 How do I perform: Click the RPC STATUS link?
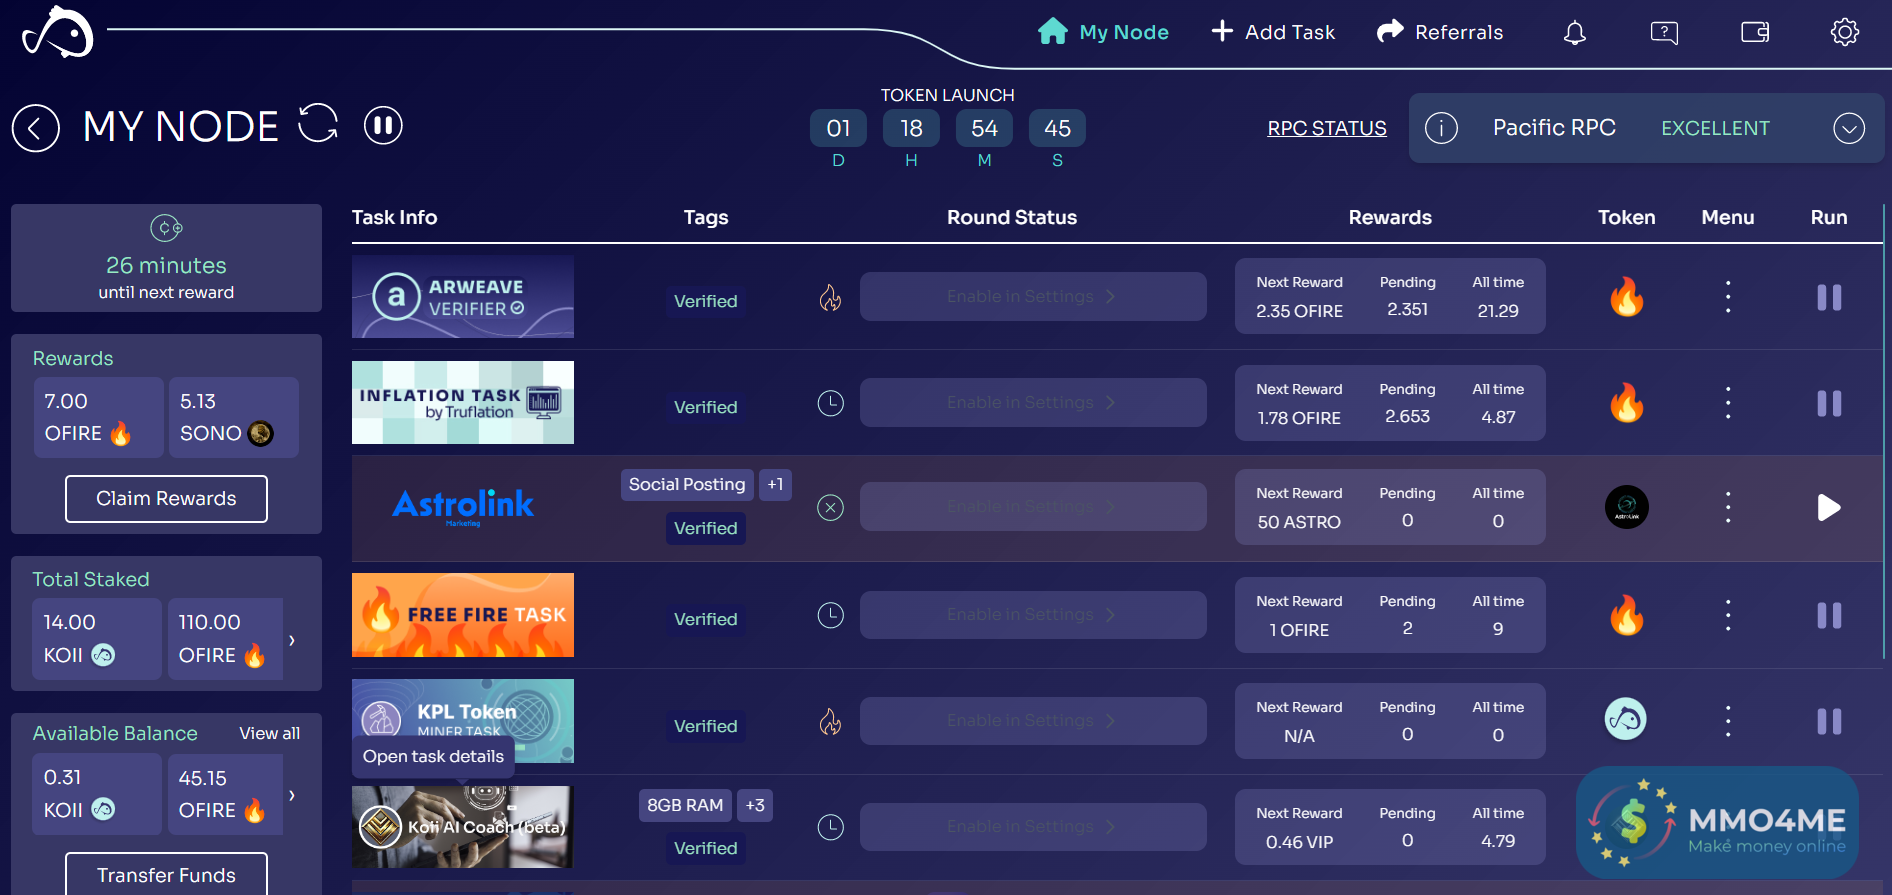point(1327,128)
